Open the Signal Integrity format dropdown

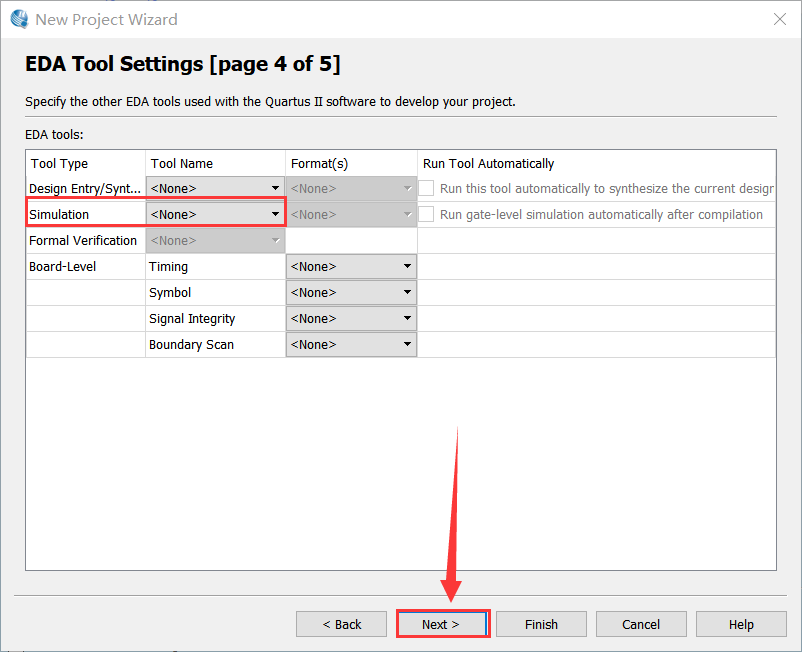click(351, 319)
